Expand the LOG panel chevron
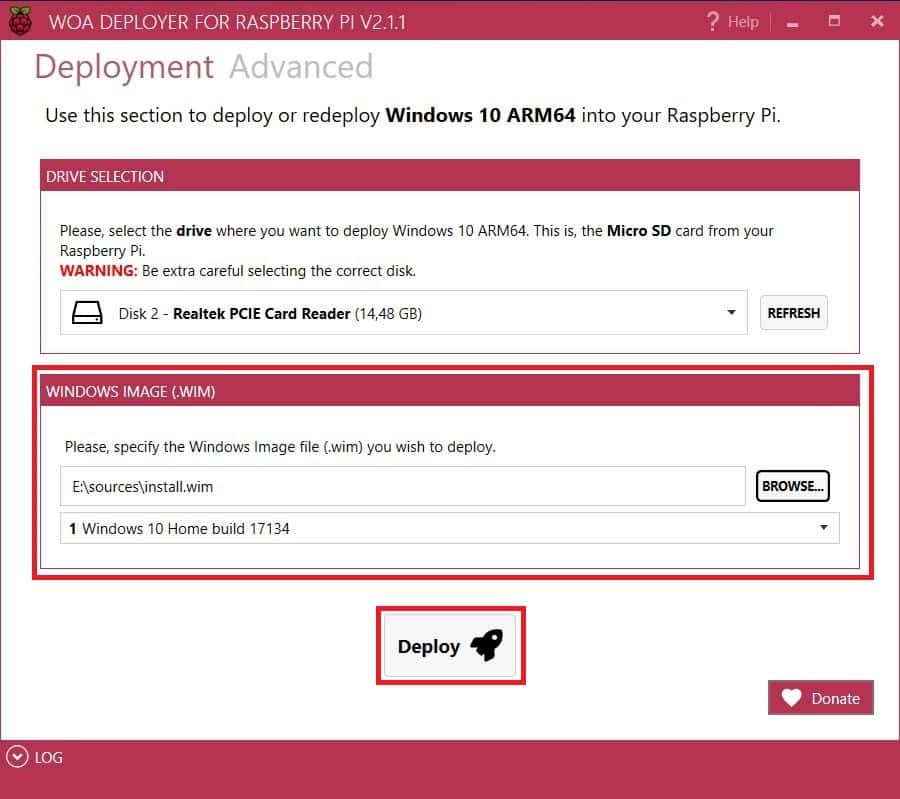The image size is (900, 799). (x=17, y=757)
